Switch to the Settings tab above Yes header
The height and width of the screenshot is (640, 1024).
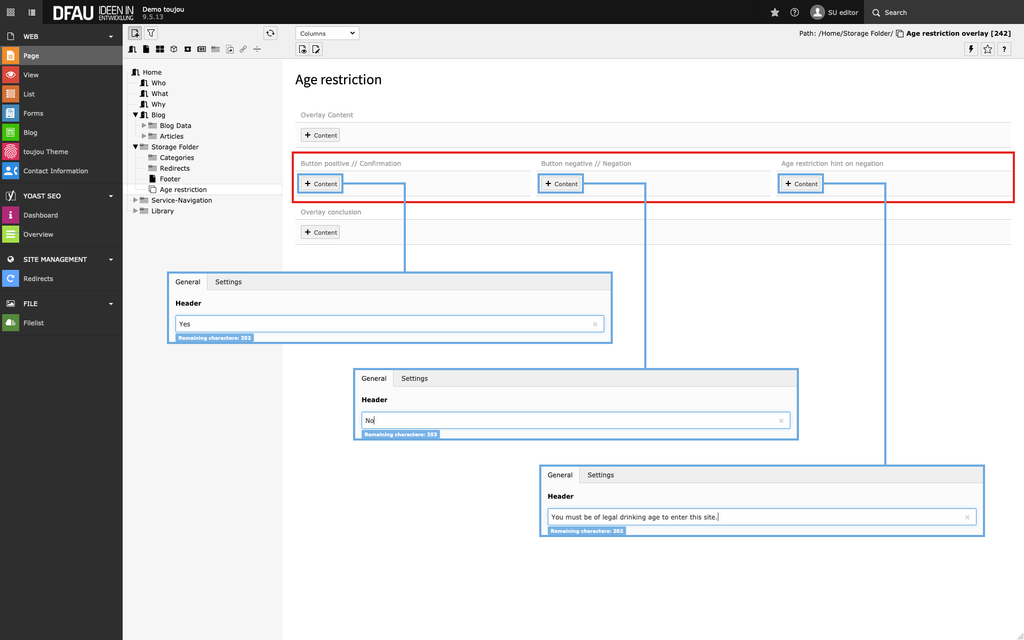click(228, 282)
